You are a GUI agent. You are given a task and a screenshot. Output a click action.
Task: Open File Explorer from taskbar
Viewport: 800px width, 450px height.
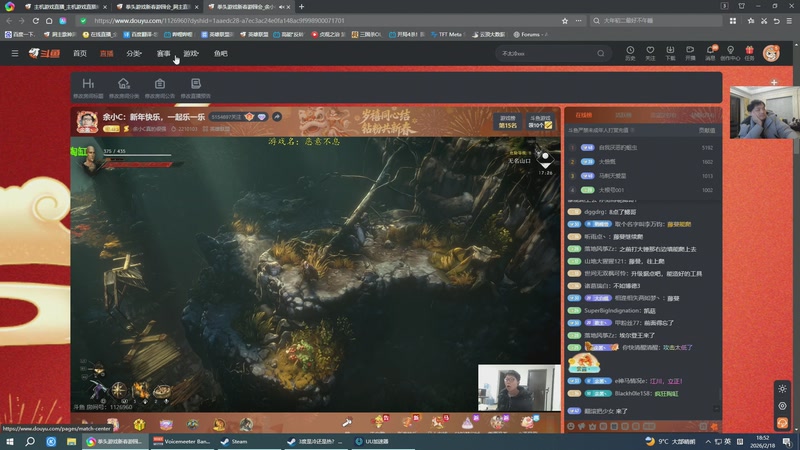click(x=71, y=441)
